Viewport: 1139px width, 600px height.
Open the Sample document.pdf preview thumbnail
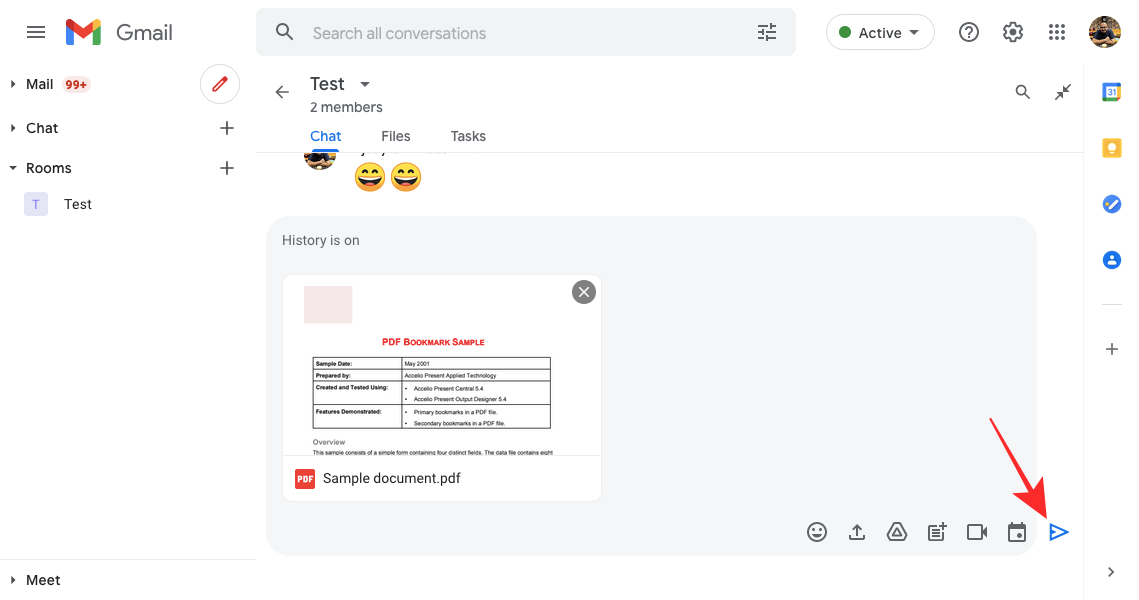pyautogui.click(x=441, y=370)
